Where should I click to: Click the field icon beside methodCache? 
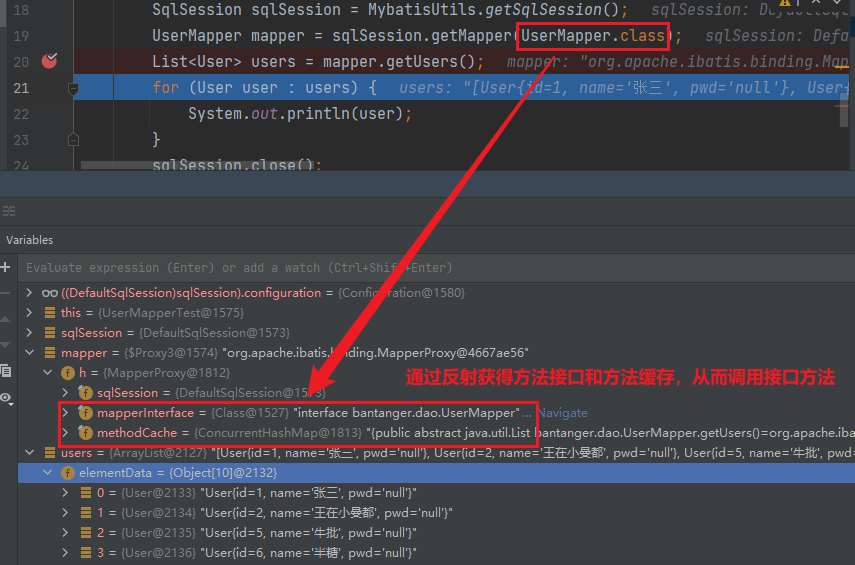pyautogui.click(x=85, y=433)
